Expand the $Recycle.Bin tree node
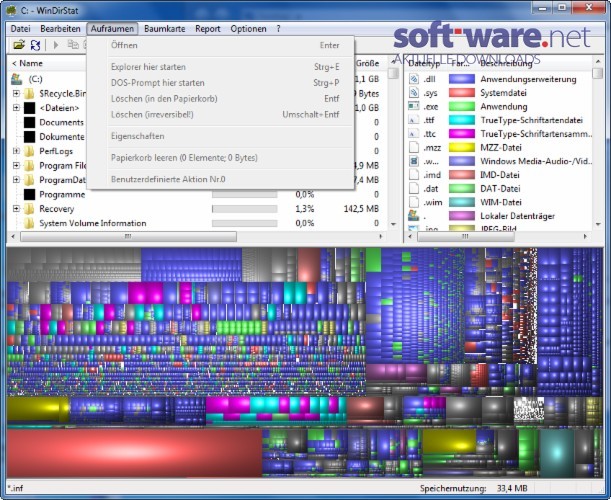611x500 pixels. point(16,94)
